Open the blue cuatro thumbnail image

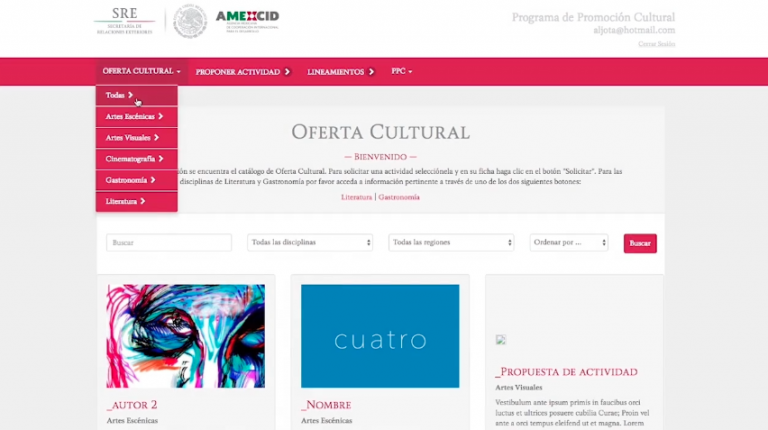click(x=380, y=336)
